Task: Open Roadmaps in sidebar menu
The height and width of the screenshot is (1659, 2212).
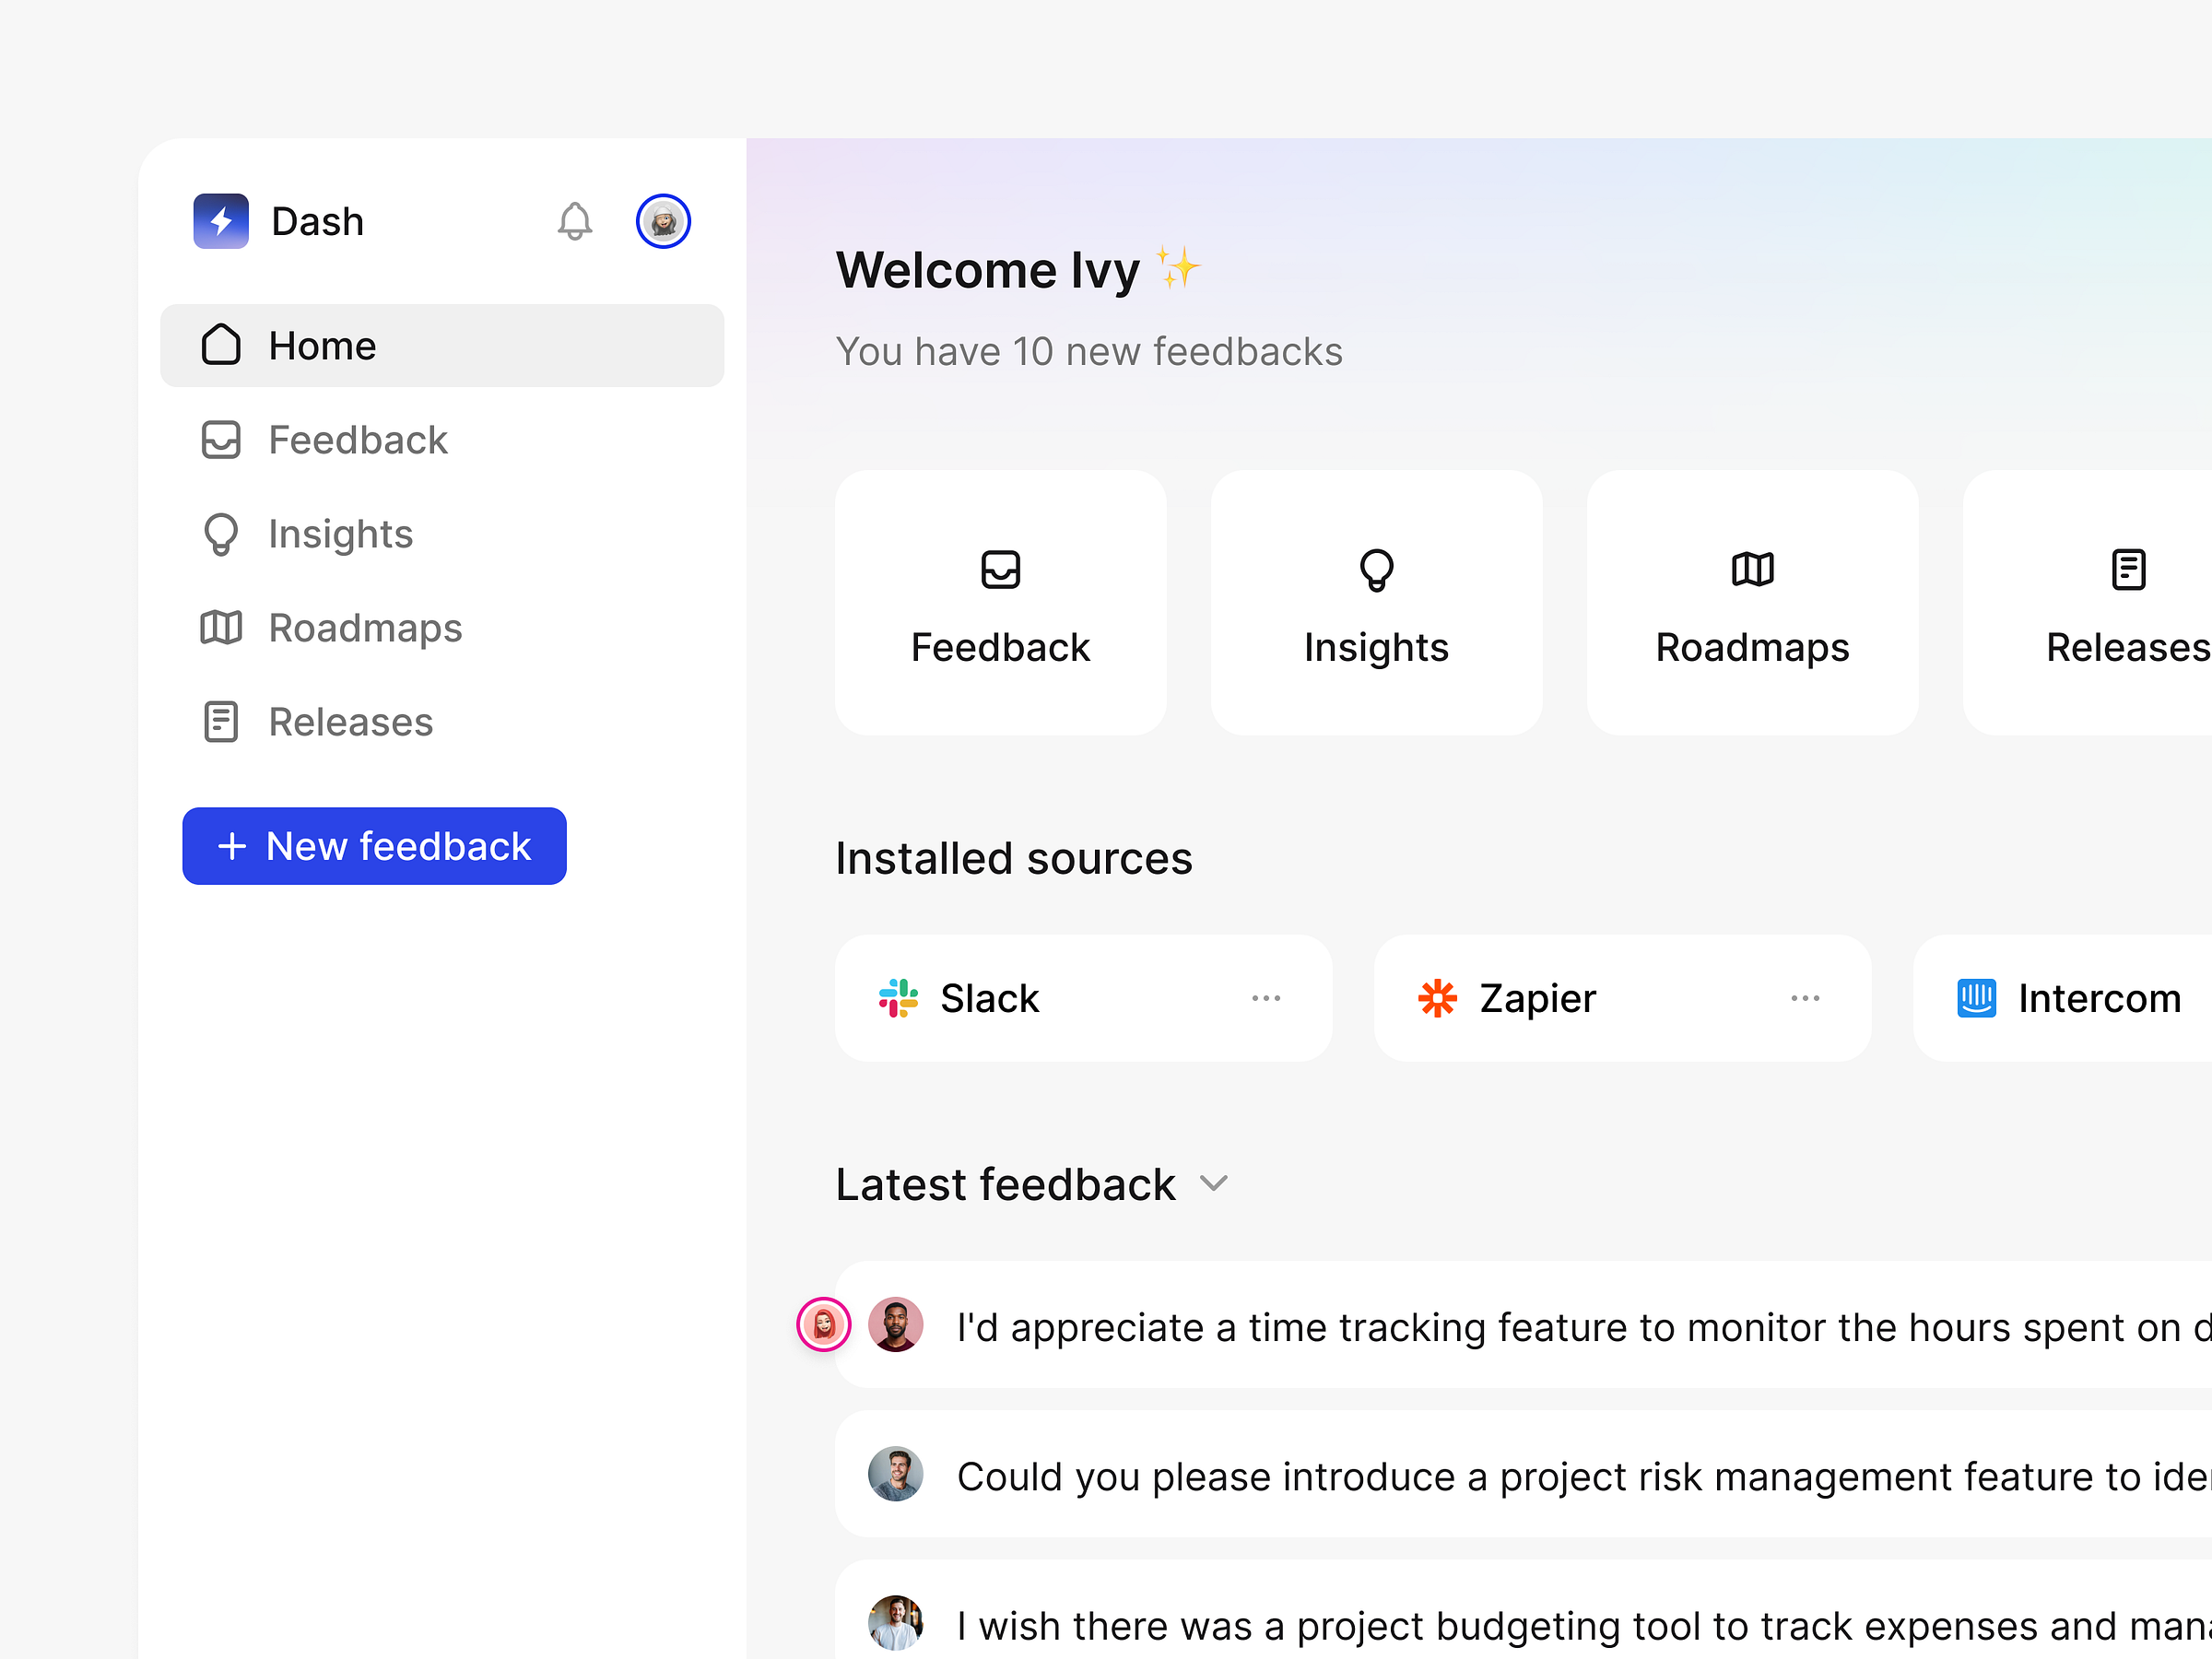Action: point(442,628)
